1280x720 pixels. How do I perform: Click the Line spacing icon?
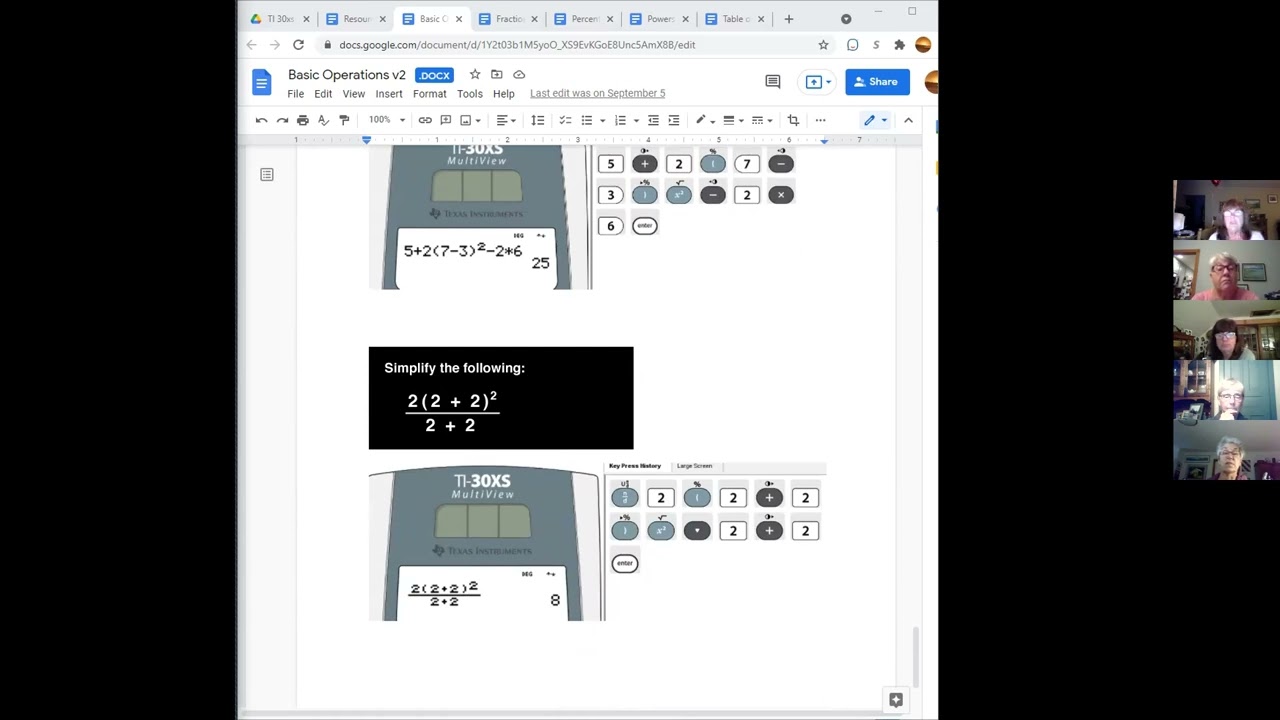coord(538,120)
